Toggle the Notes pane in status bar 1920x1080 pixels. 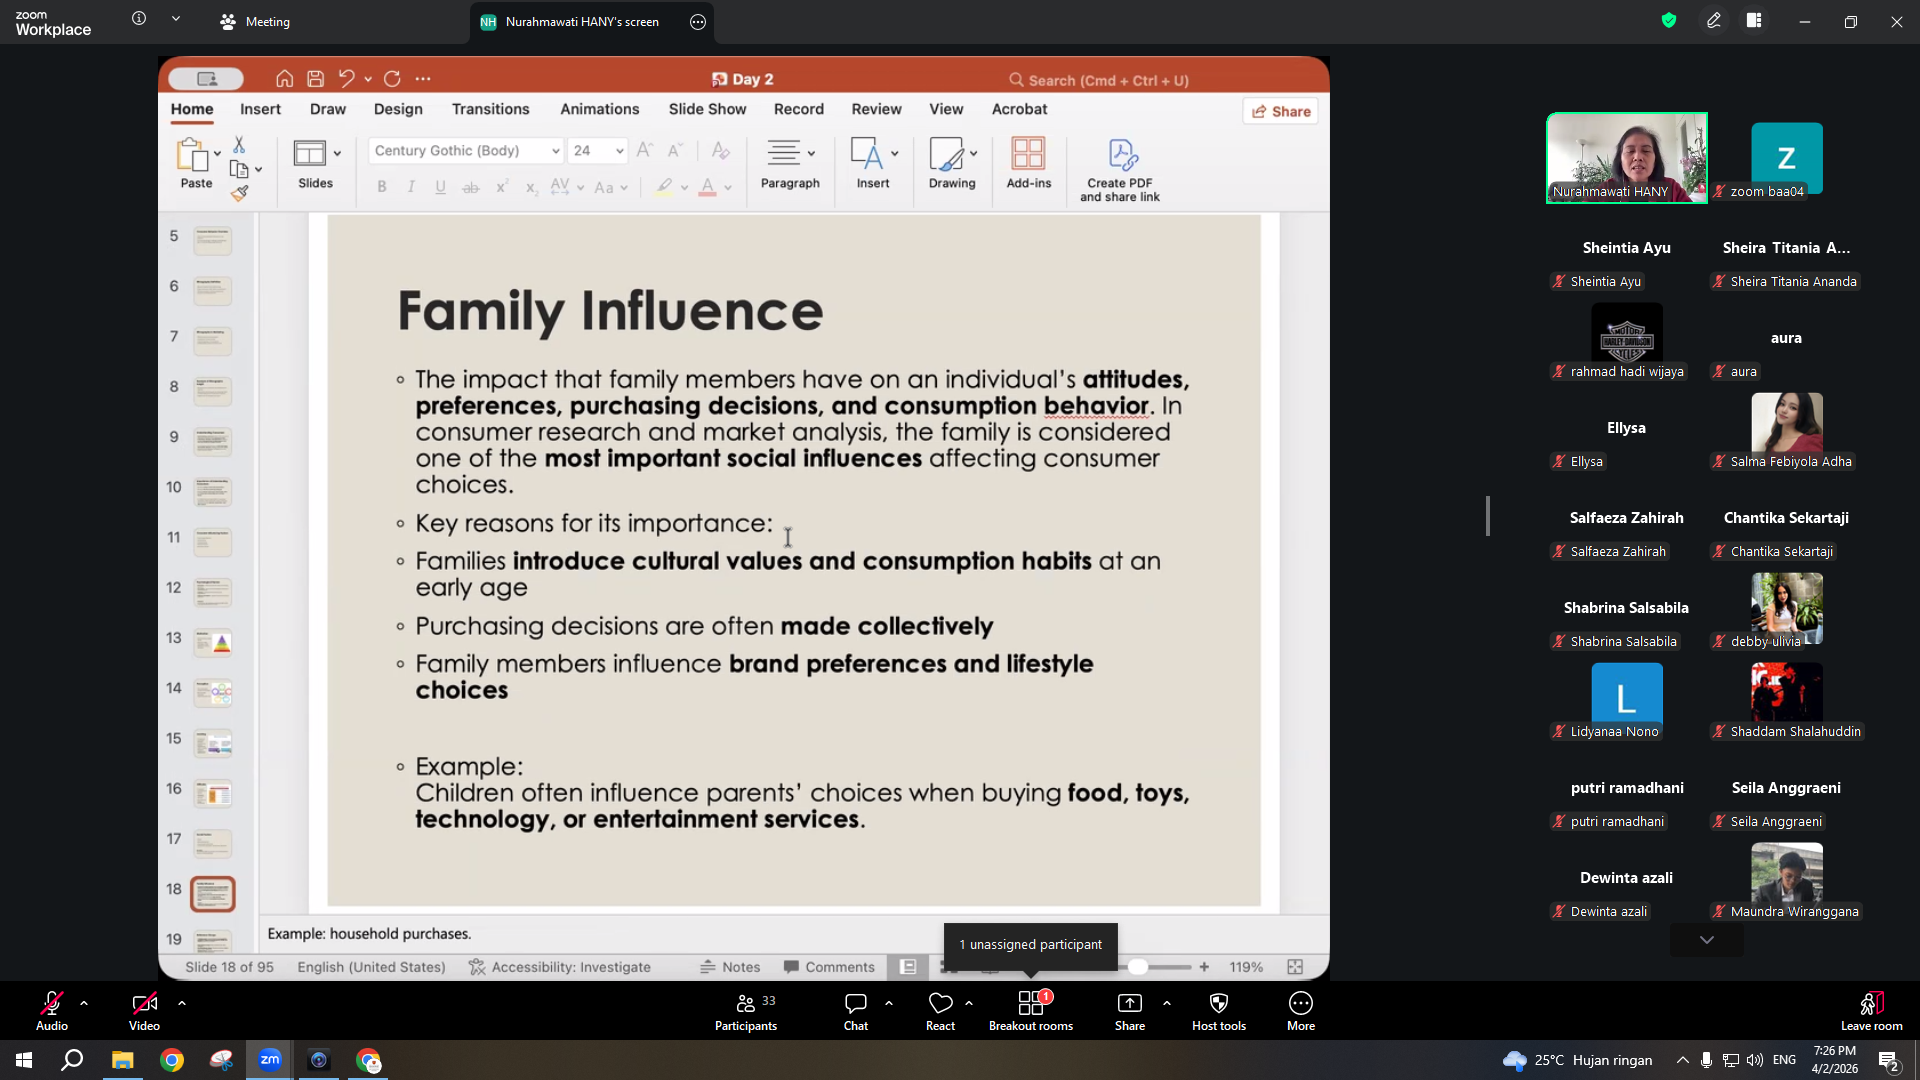pos(730,967)
